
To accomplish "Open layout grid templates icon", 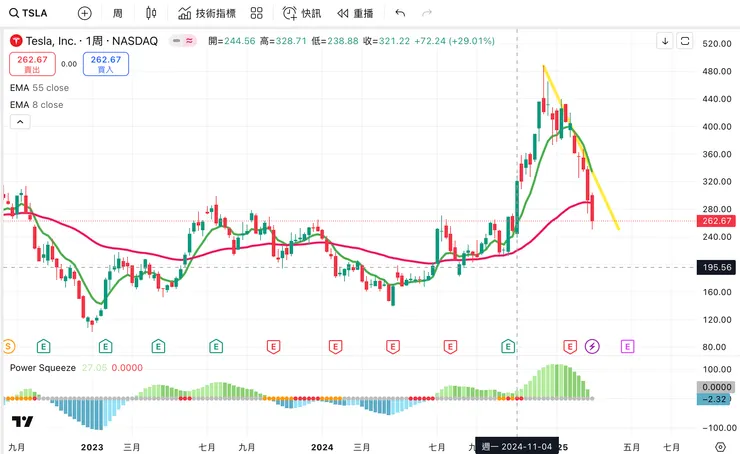I will [x=256, y=13].
